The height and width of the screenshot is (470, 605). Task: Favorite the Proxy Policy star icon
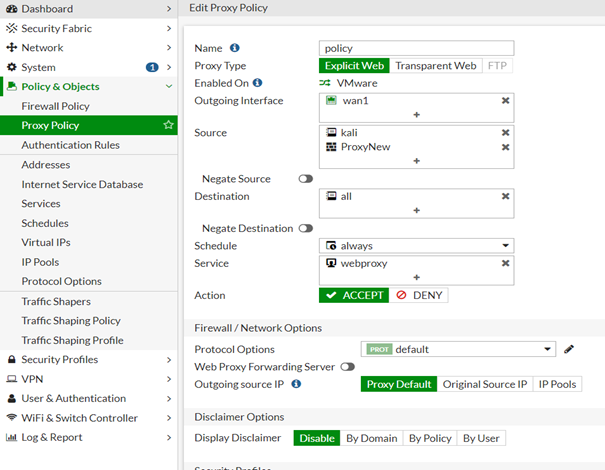[x=168, y=126]
